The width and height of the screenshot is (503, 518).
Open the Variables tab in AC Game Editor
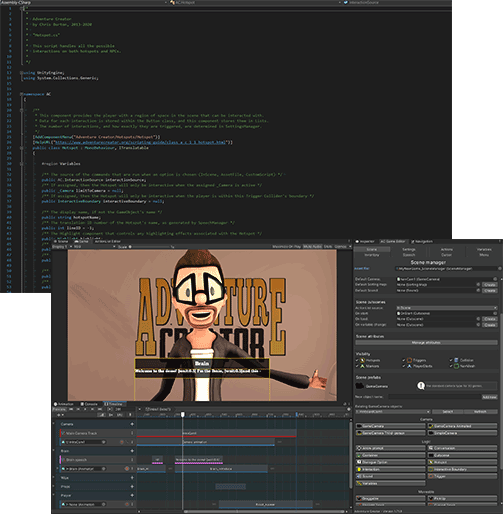(x=484, y=249)
